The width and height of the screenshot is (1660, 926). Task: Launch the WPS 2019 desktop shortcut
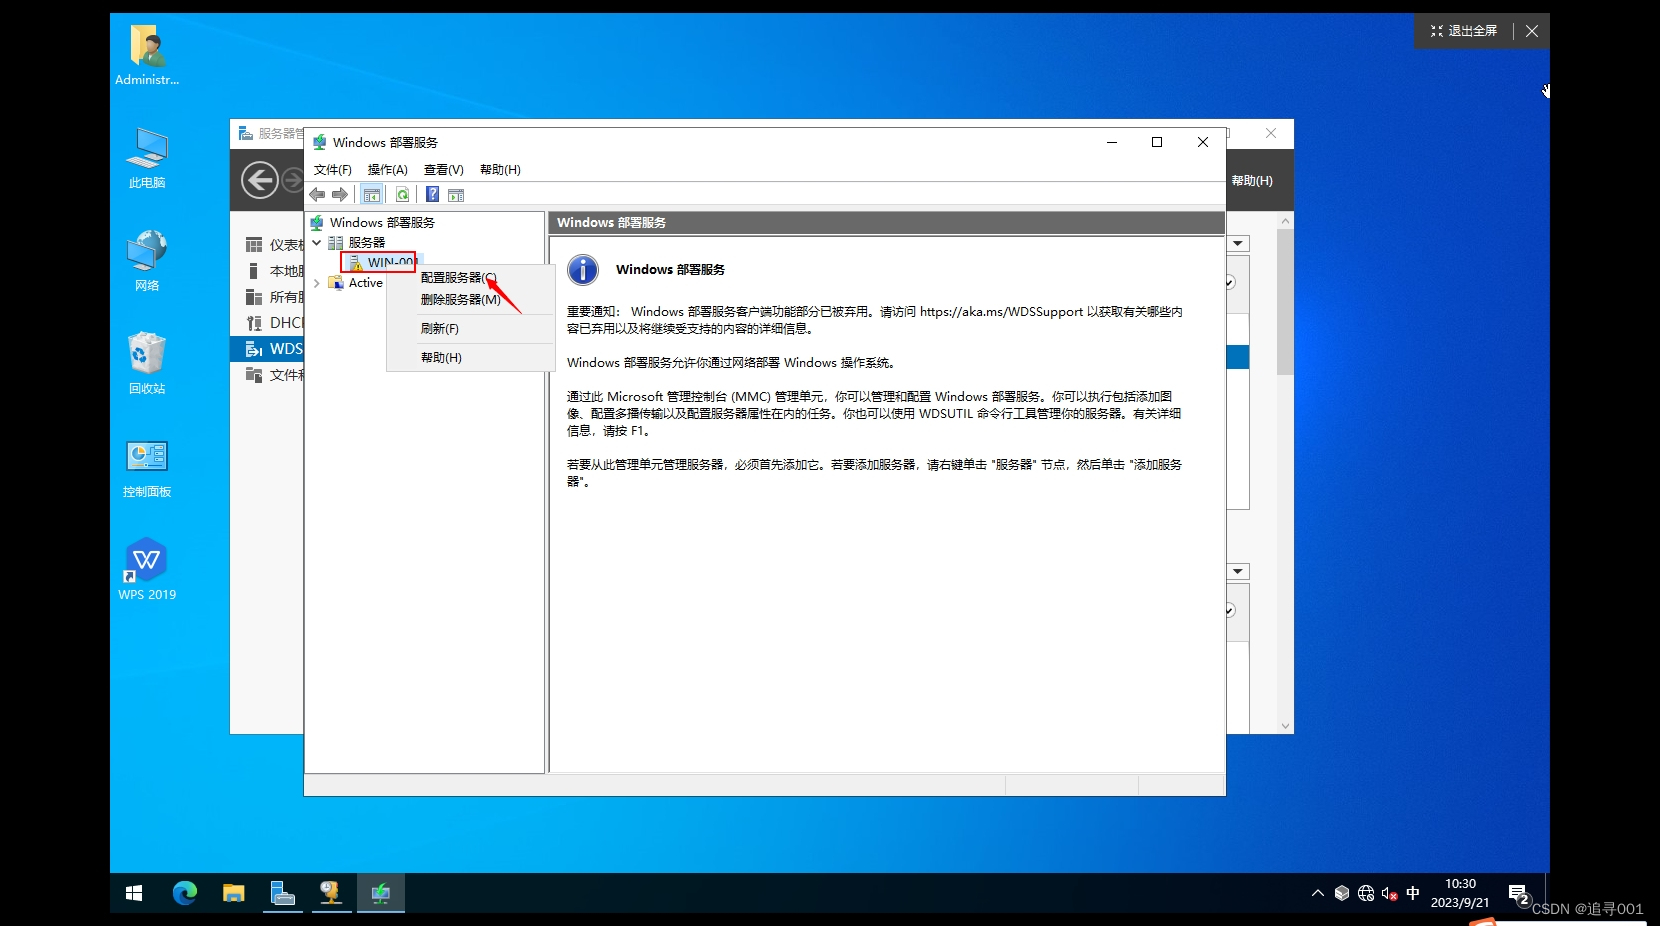[147, 570]
